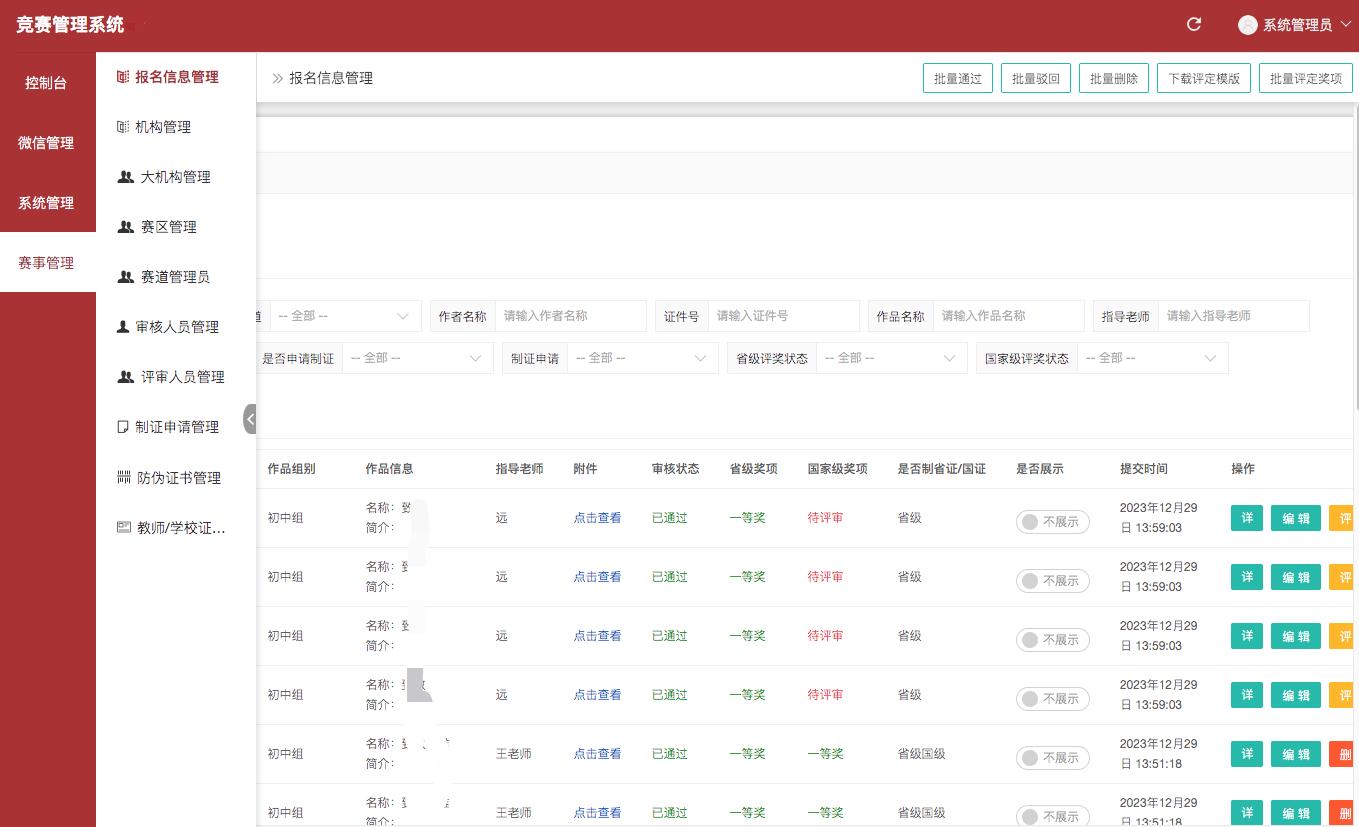This screenshot has height=827, width=1359.
Task: Open the 是否申请制证 dropdown
Action: pyautogui.click(x=418, y=358)
